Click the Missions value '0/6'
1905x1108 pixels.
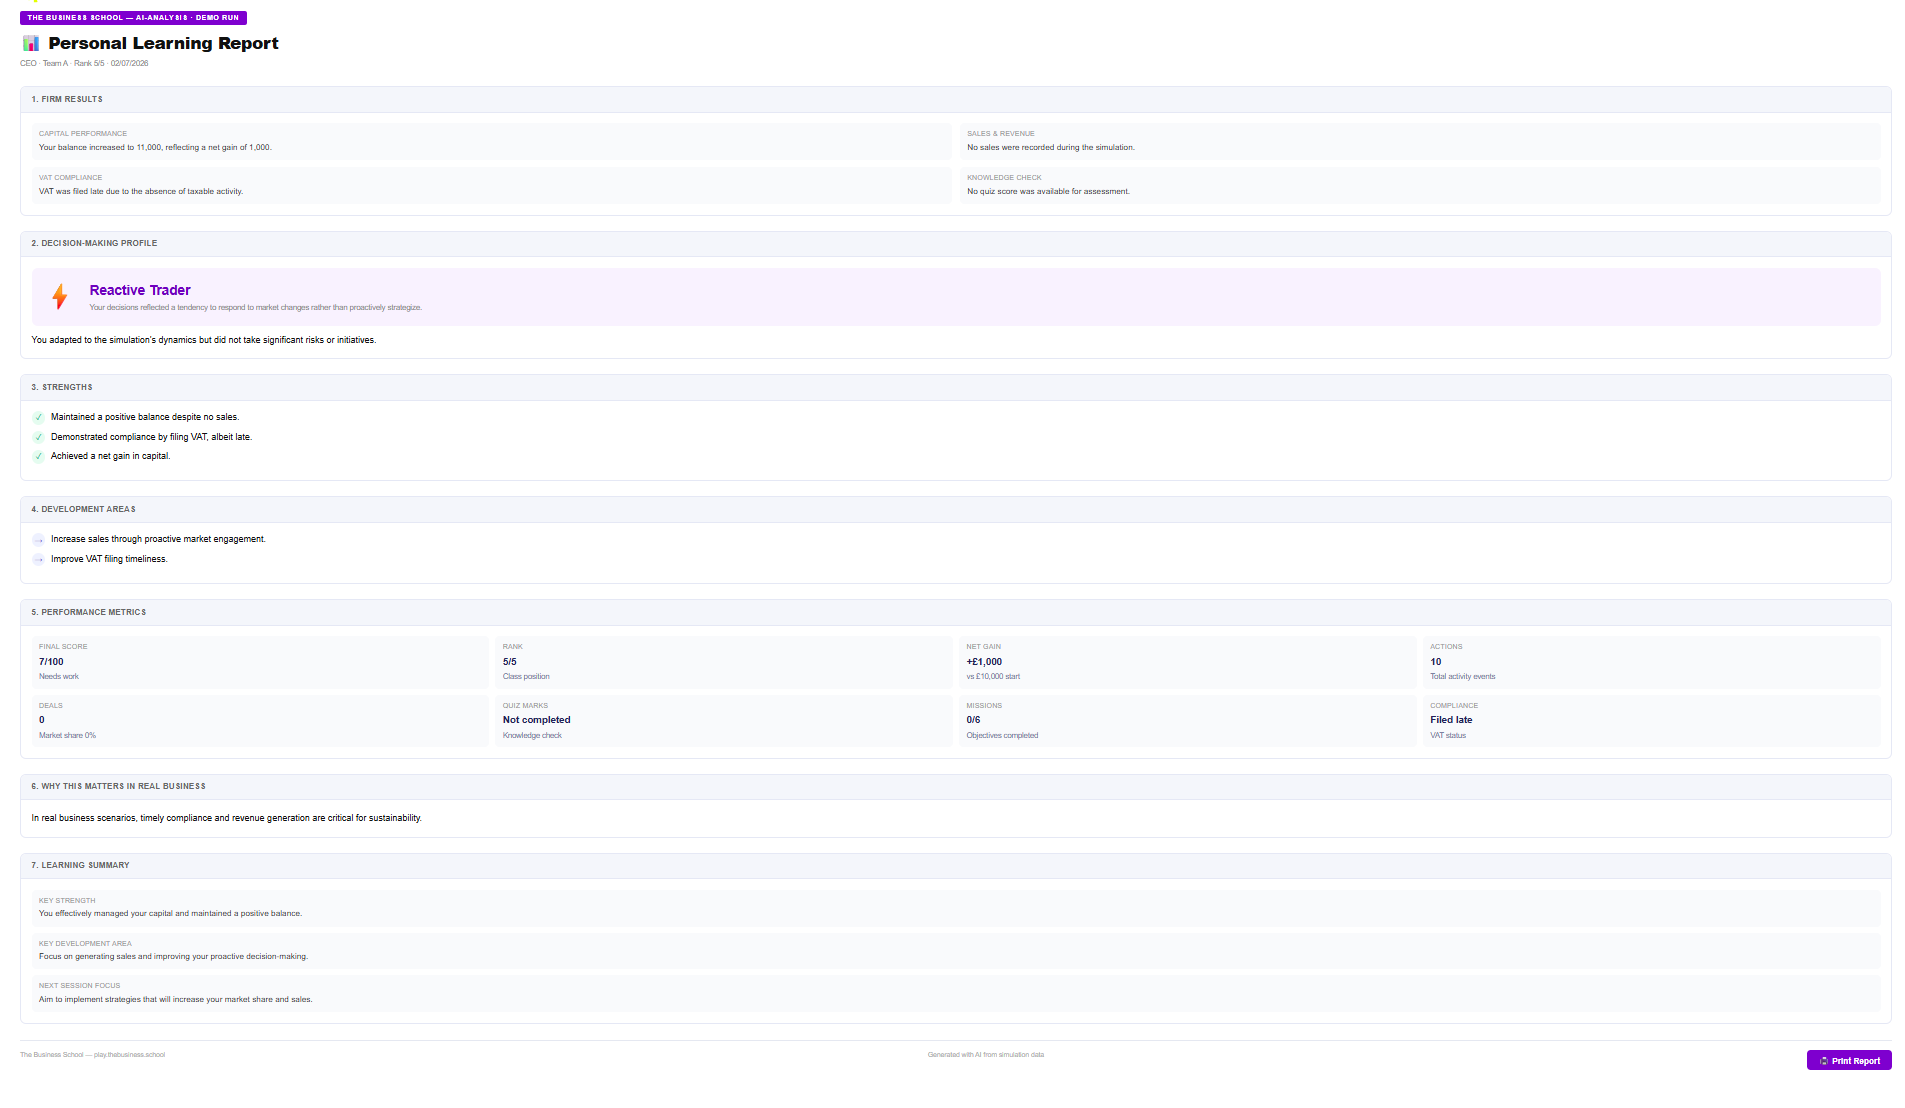[x=973, y=720]
